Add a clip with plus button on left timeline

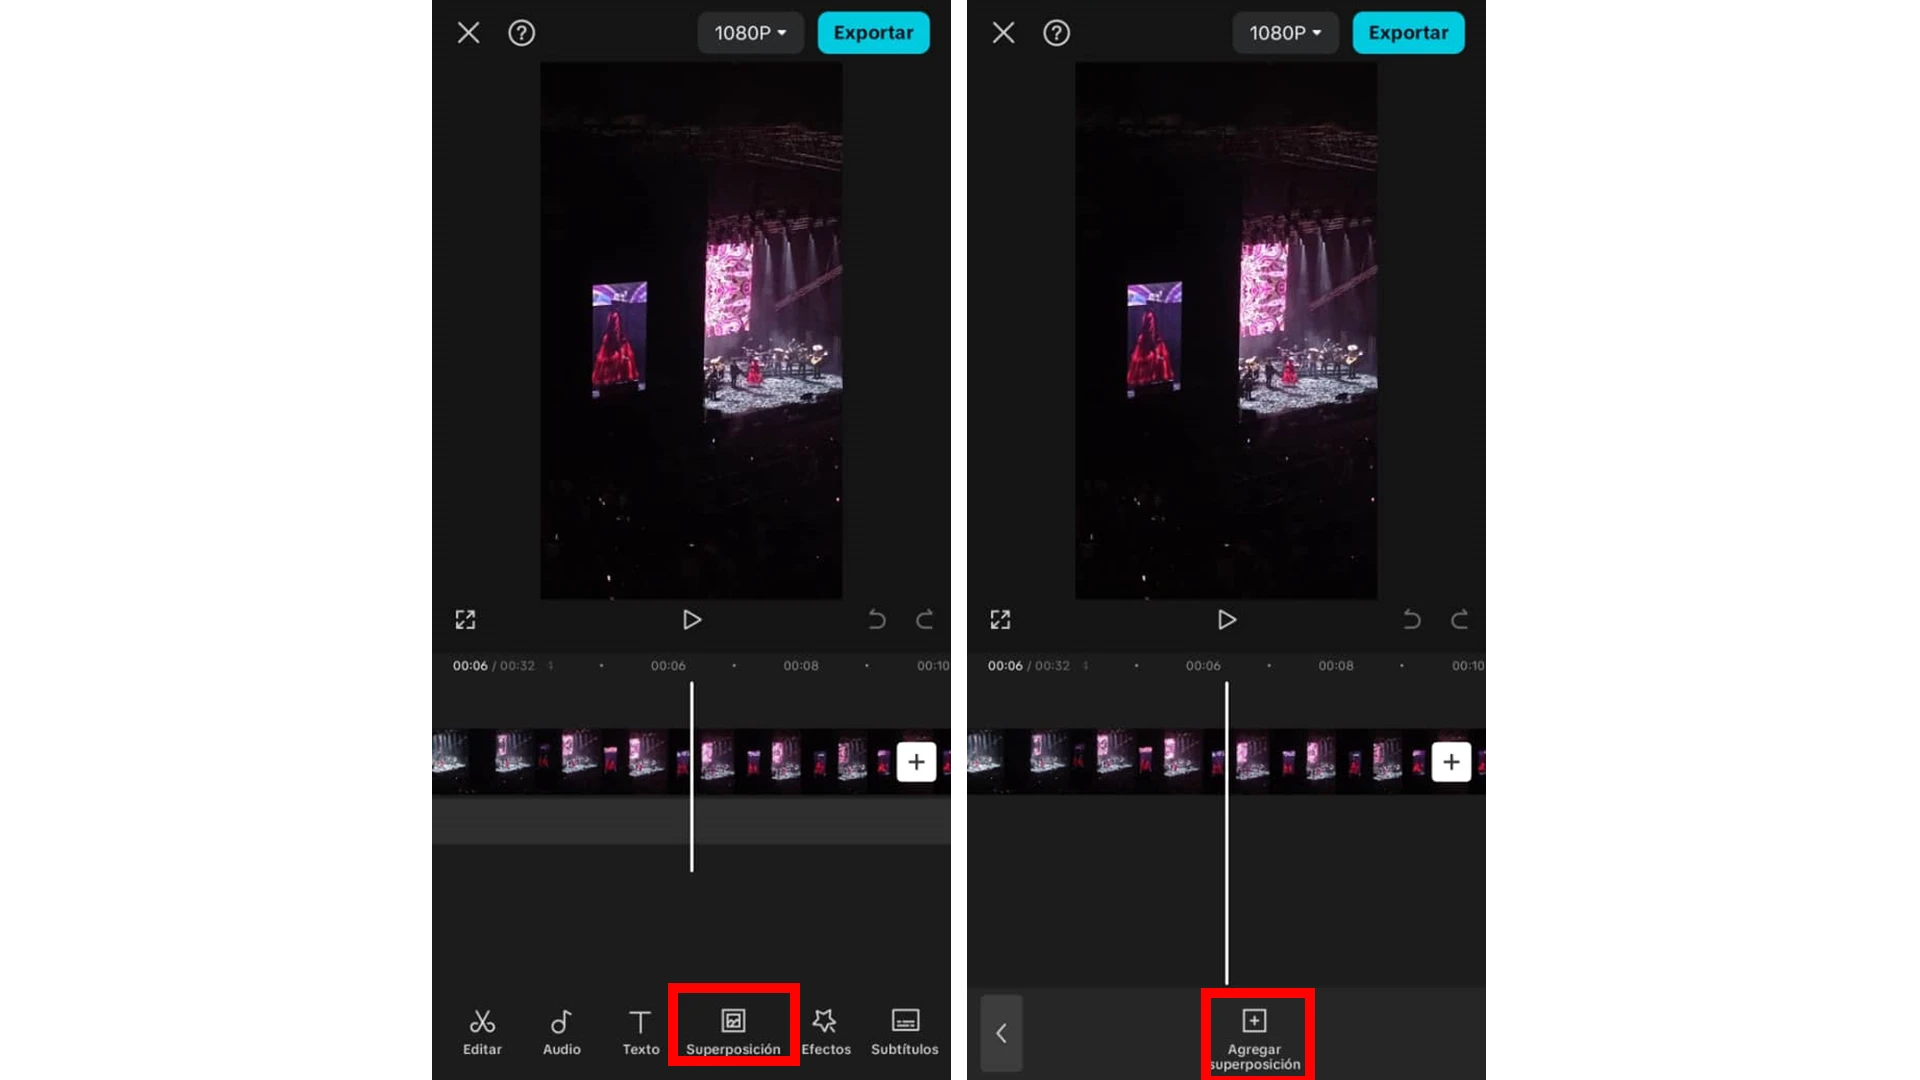point(916,762)
